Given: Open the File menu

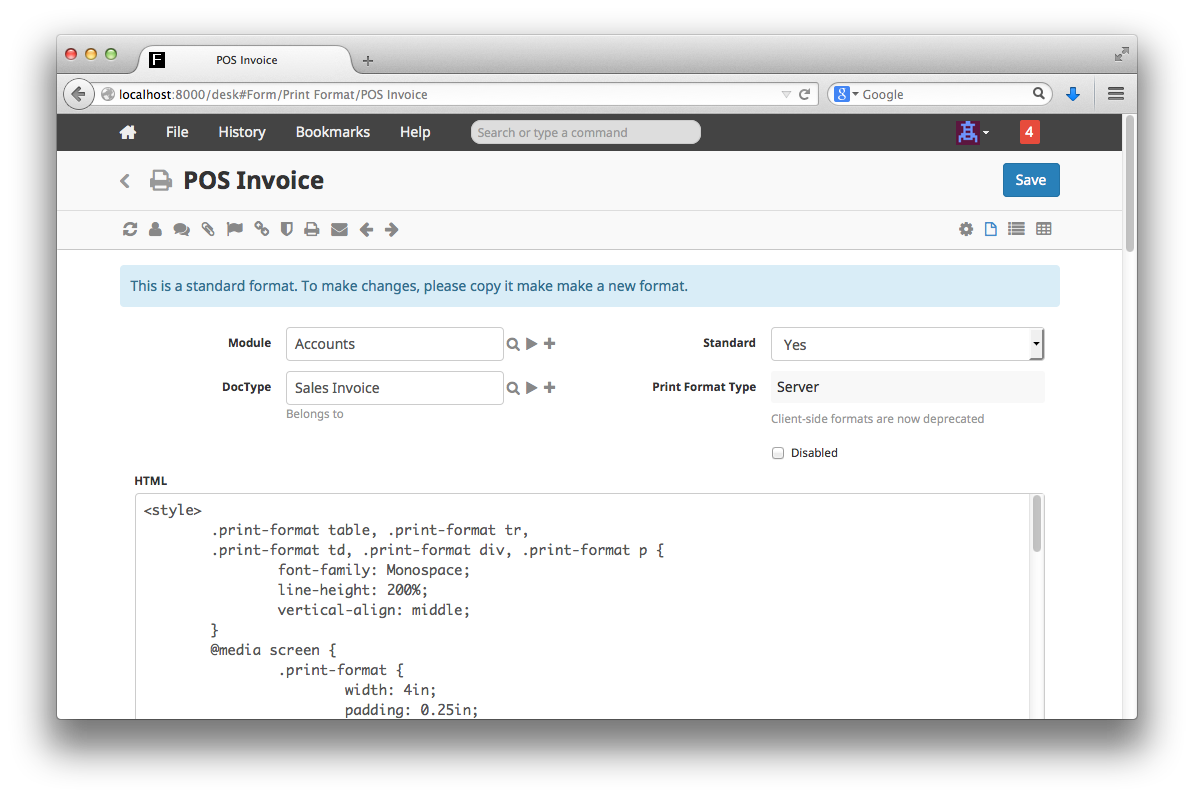Looking at the screenshot, I should (177, 132).
